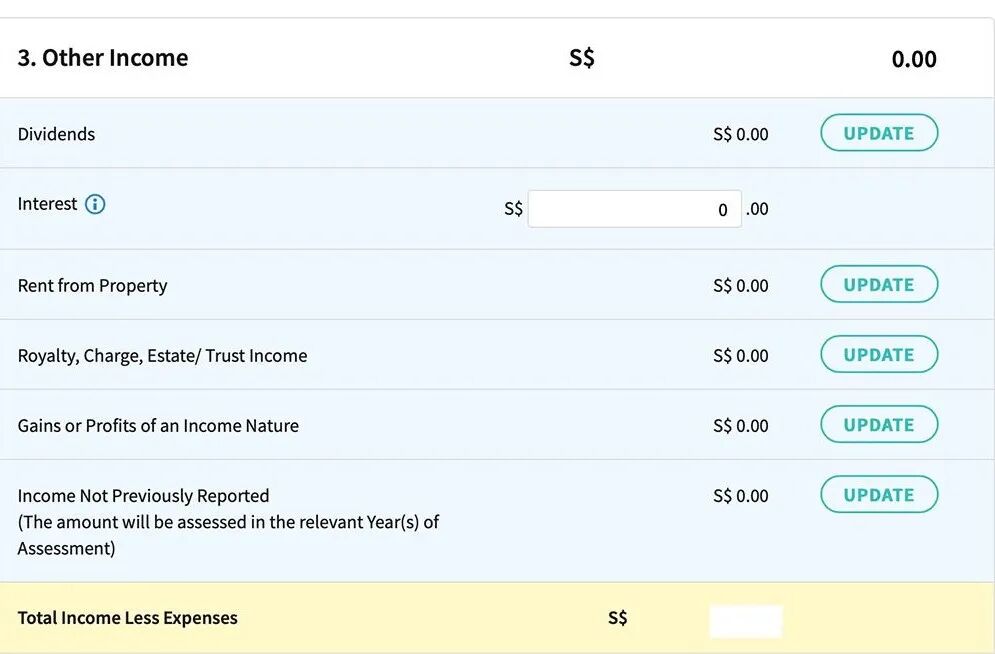Click the Rent from Property amount S$ 0.00
This screenshot has width=995, height=654.
740,286
